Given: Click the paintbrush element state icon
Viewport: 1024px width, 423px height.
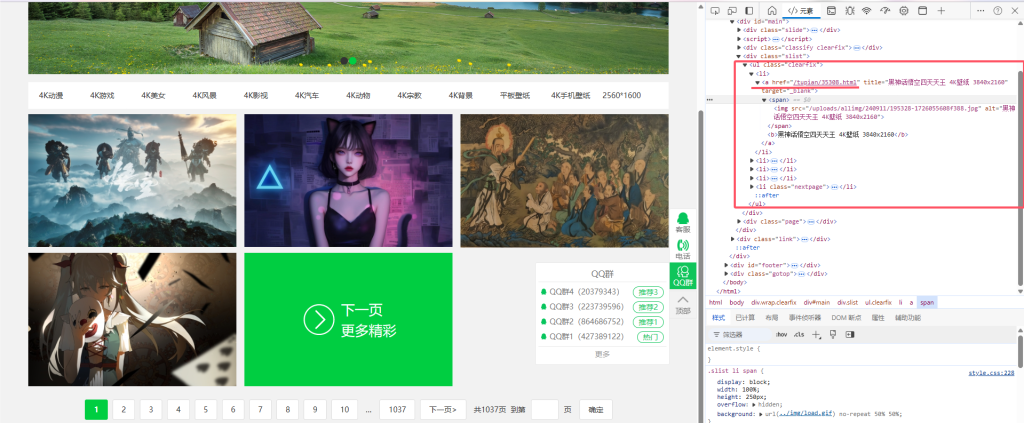Looking at the screenshot, I should pos(833,334).
